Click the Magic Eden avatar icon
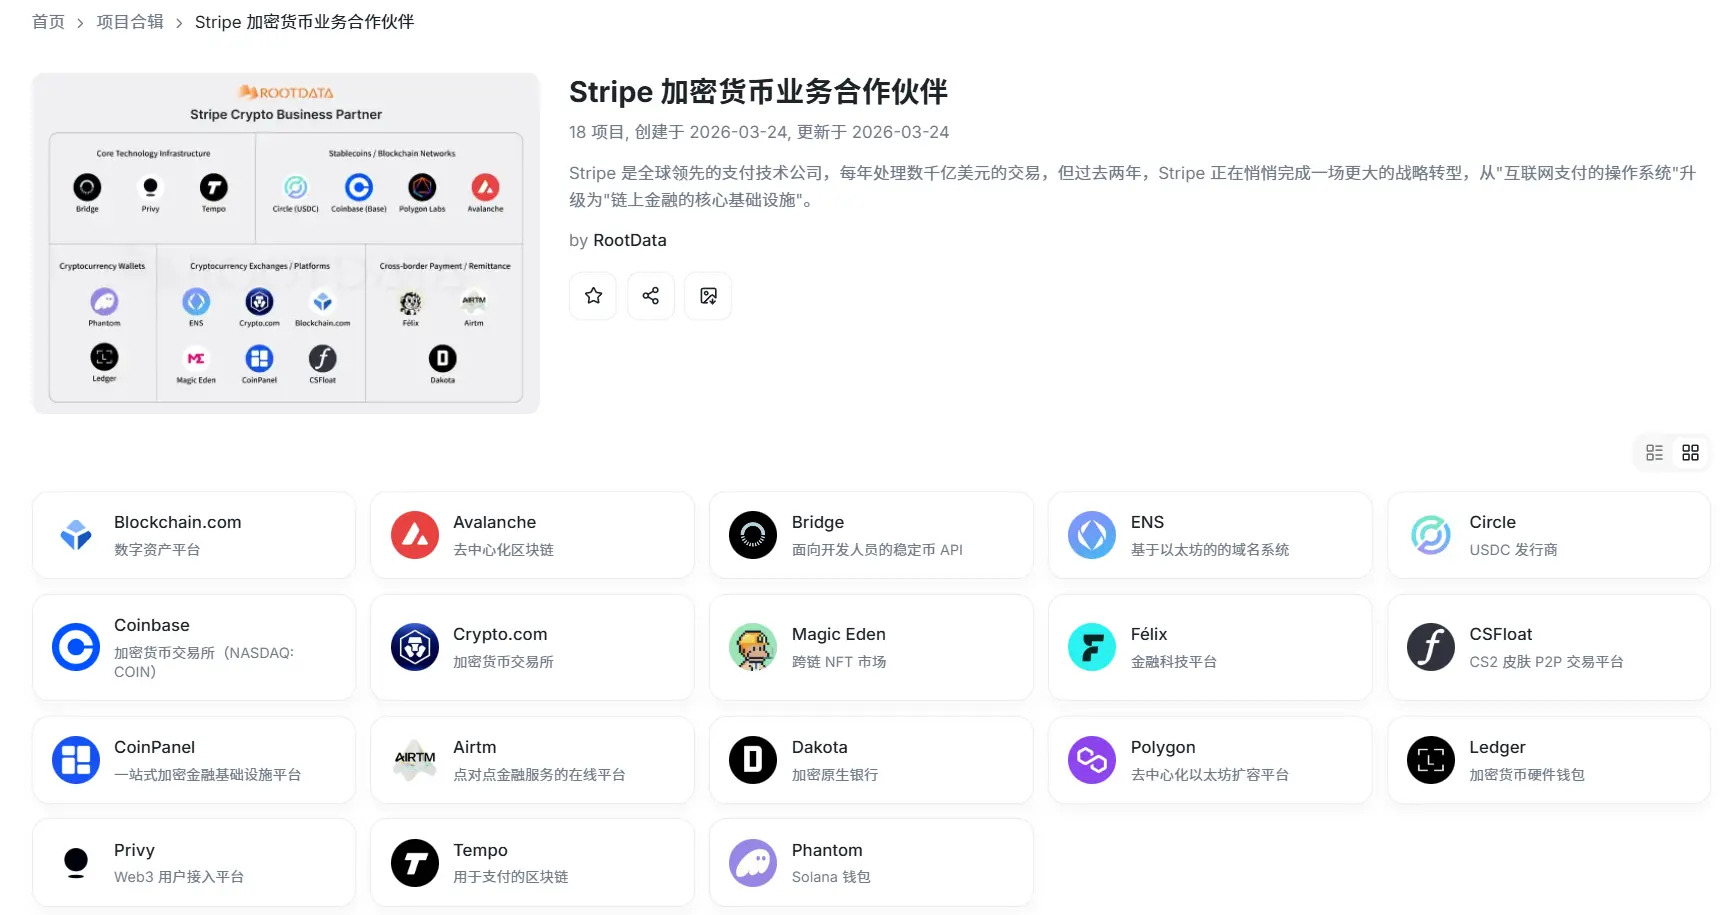Screen dimensions: 1734x915 tap(753, 647)
